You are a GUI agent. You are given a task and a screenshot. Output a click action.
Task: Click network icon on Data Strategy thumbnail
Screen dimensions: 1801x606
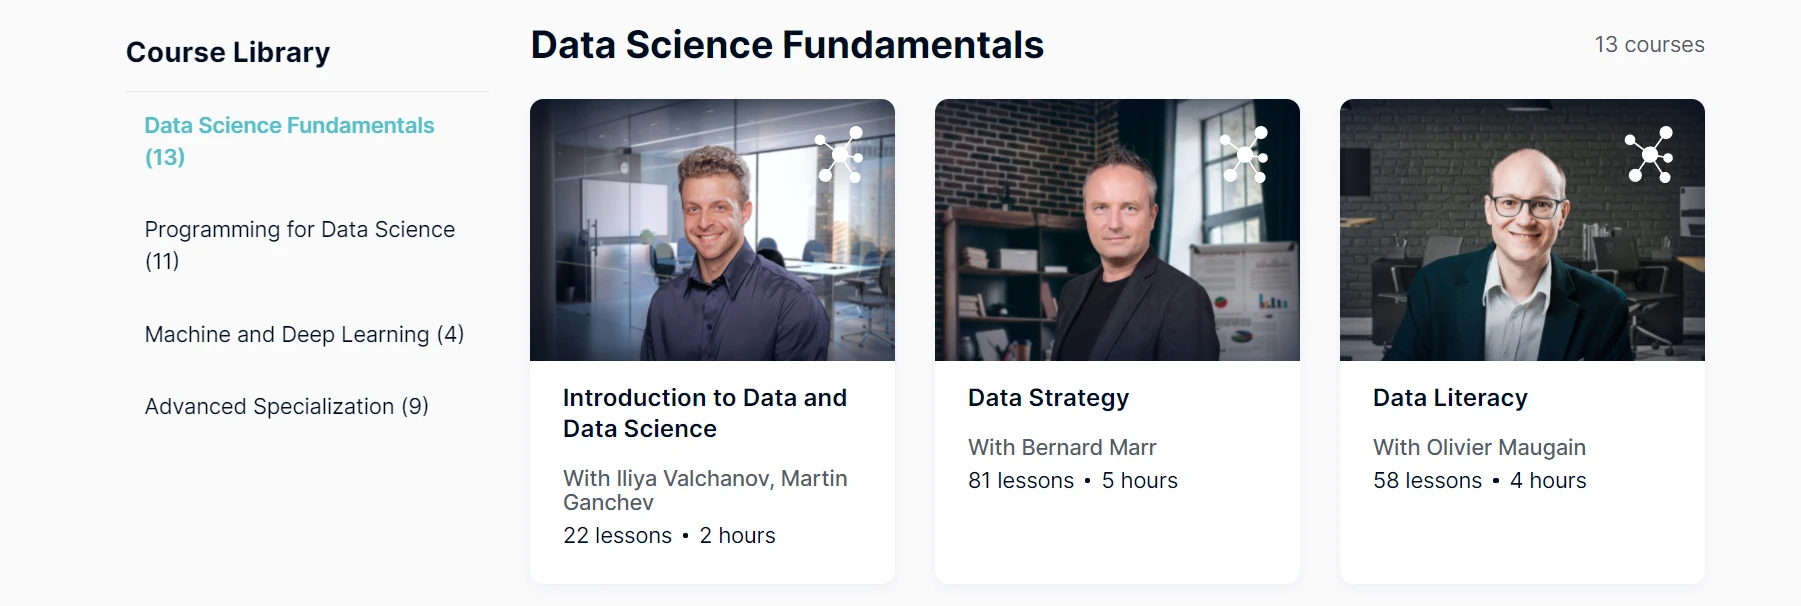pyautogui.click(x=1245, y=154)
